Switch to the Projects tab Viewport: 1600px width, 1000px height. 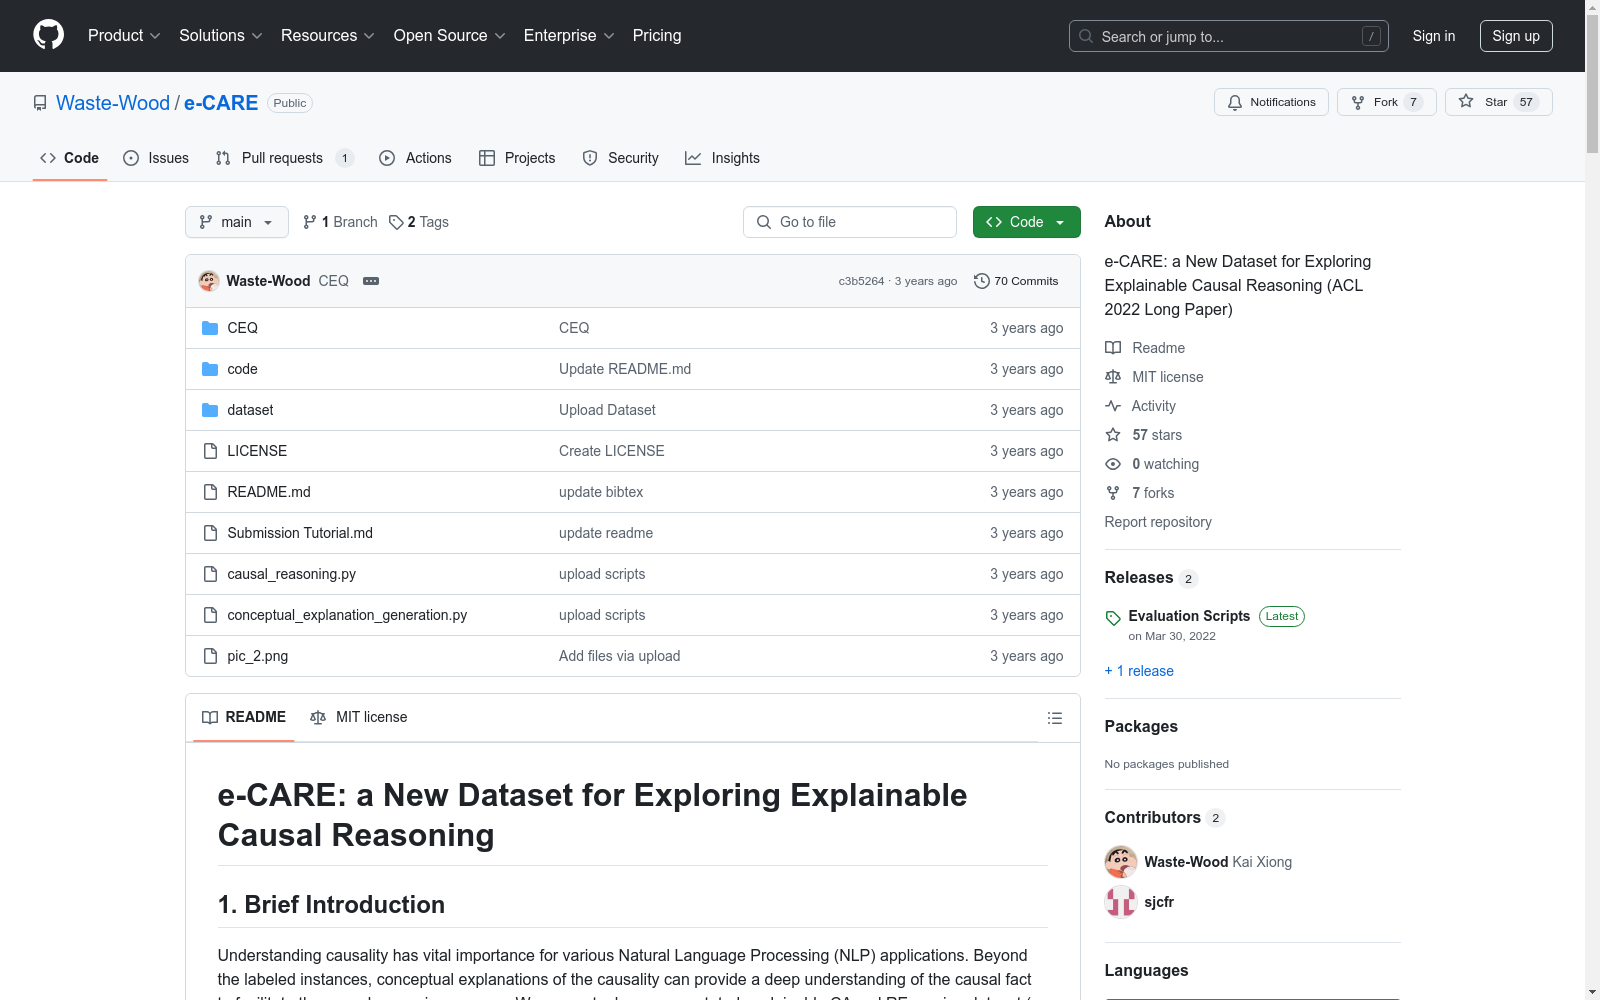point(517,158)
